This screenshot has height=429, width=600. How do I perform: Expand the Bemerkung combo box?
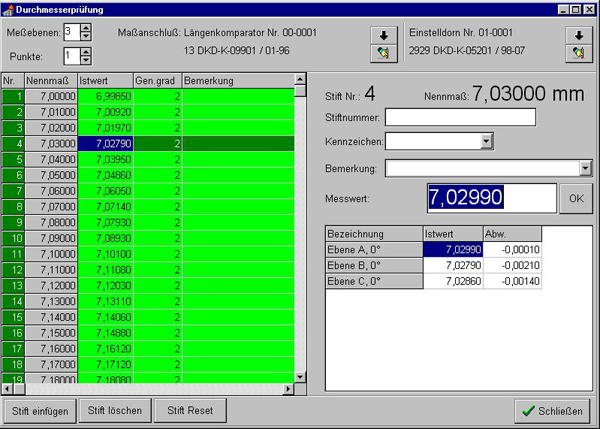pyautogui.click(x=585, y=168)
